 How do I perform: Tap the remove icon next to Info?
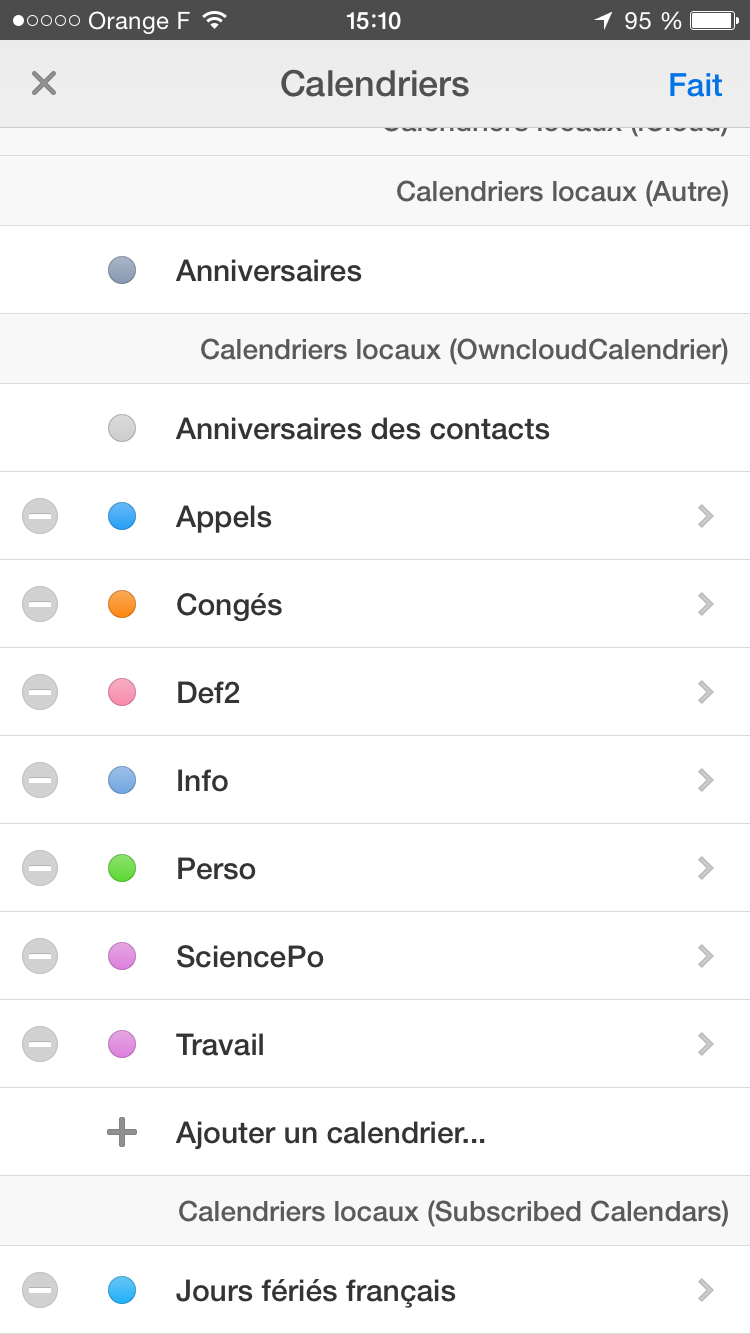40,781
